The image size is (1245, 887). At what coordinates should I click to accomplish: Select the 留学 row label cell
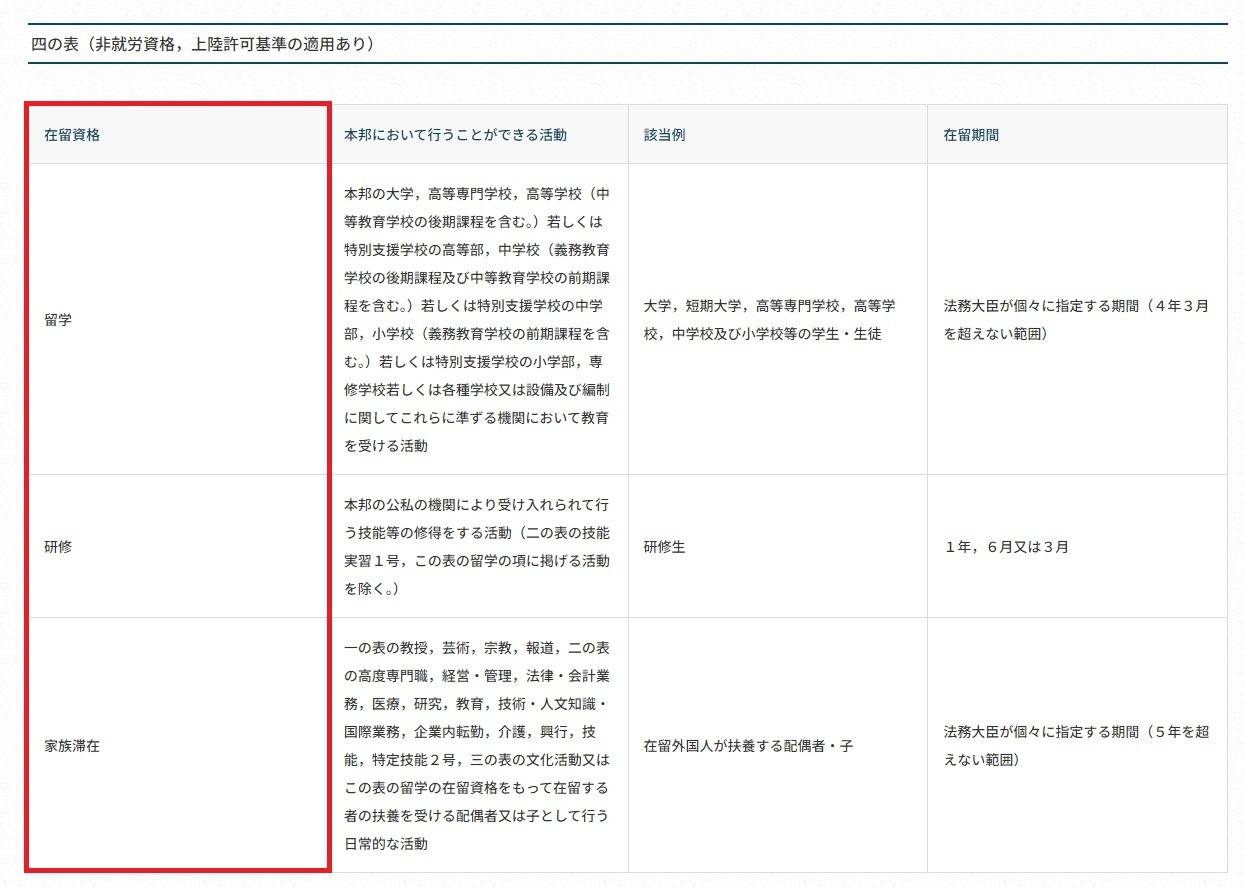[58, 320]
